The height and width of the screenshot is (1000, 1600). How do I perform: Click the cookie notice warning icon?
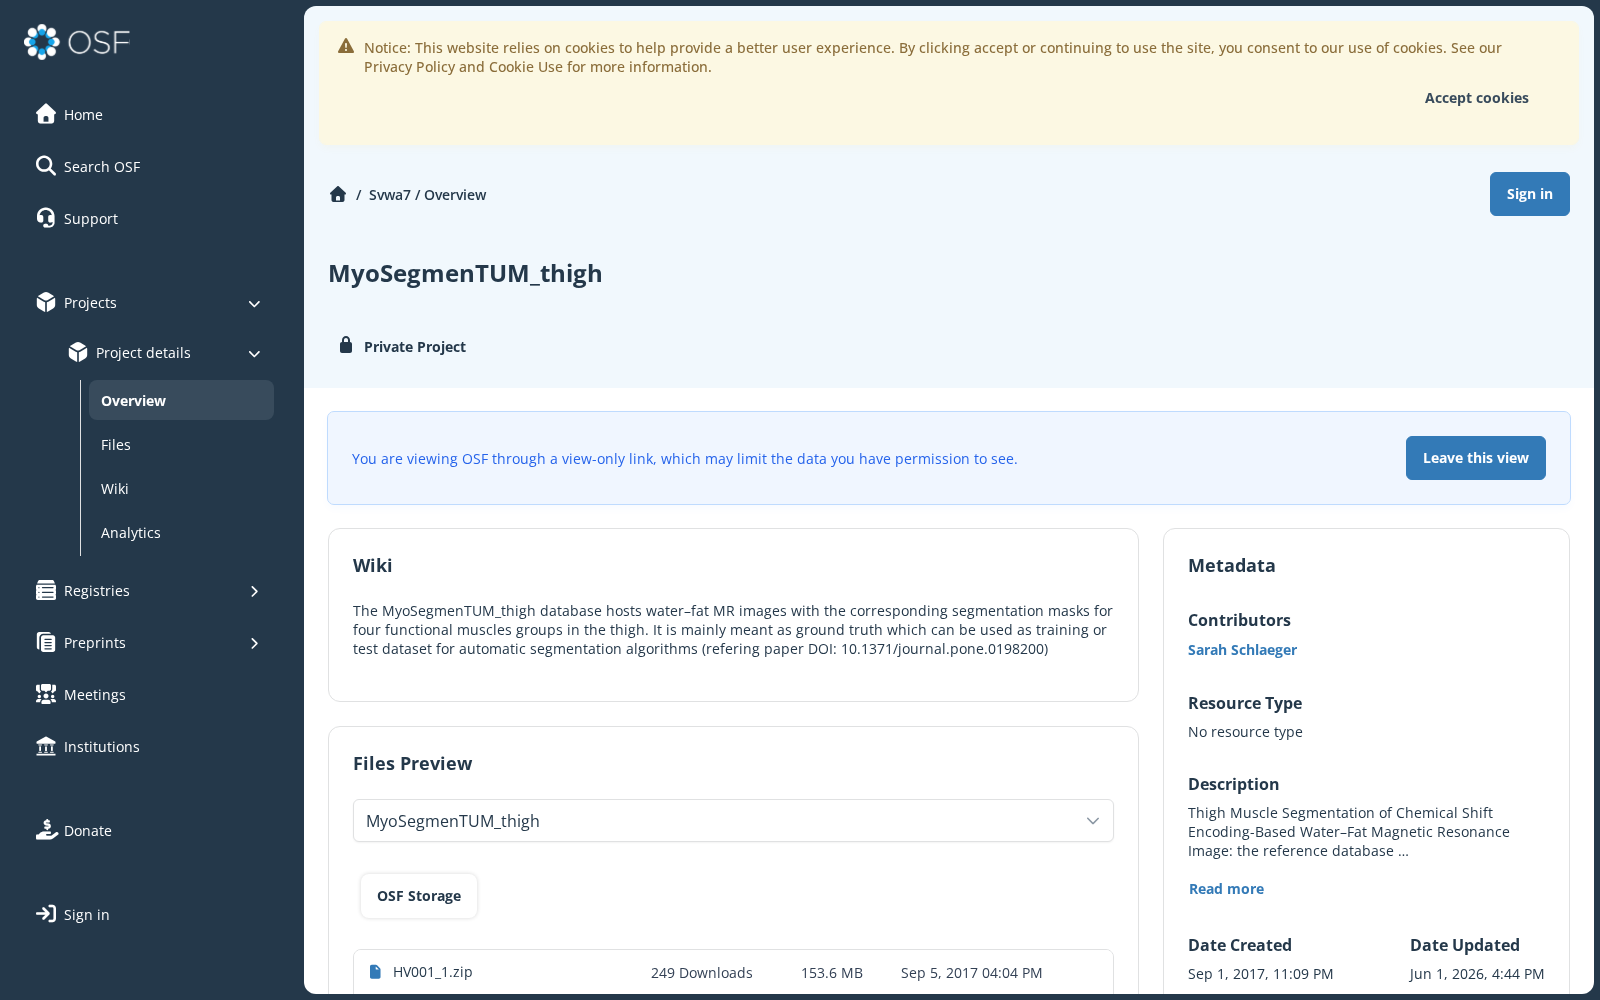click(x=346, y=46)
